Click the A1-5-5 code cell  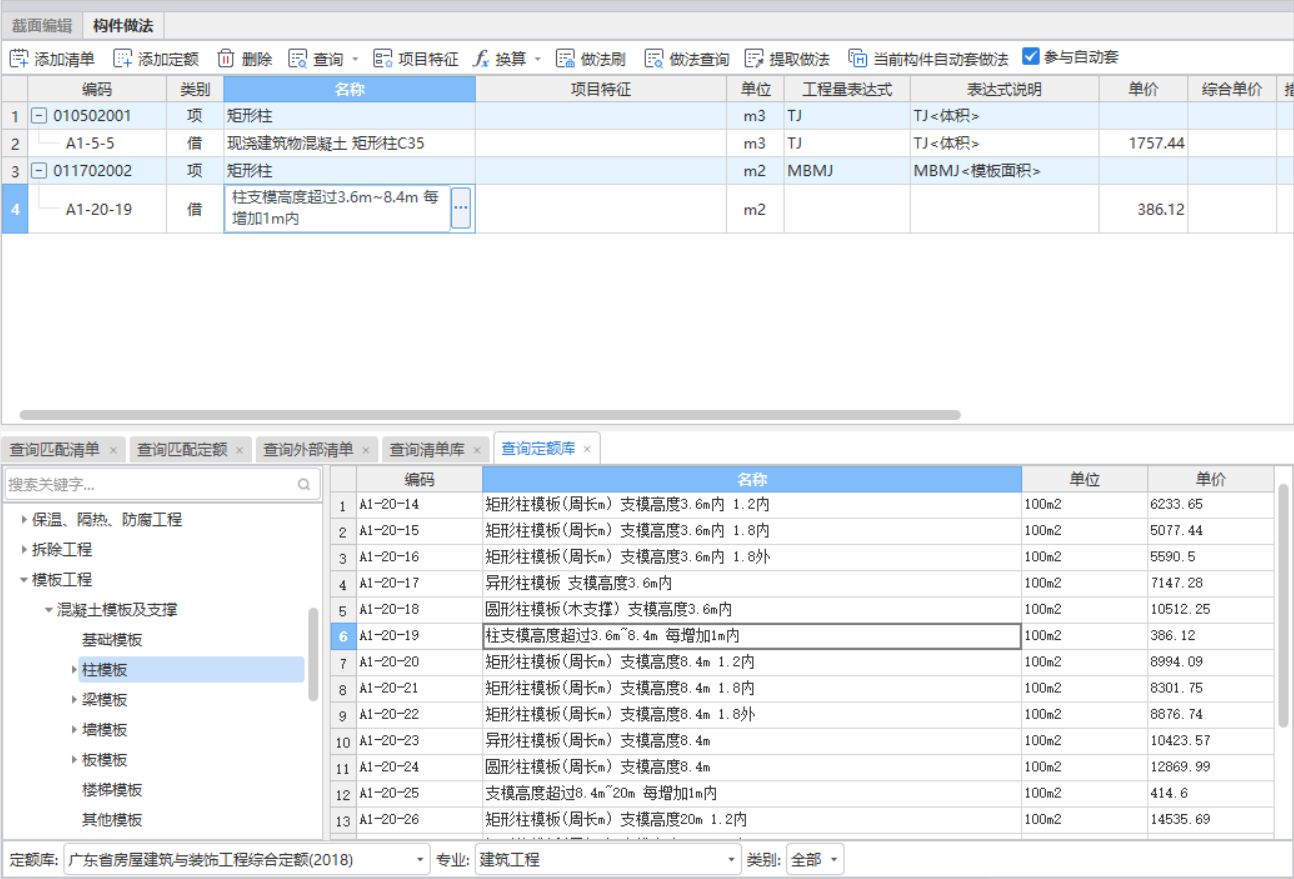(x=97, y=143)
